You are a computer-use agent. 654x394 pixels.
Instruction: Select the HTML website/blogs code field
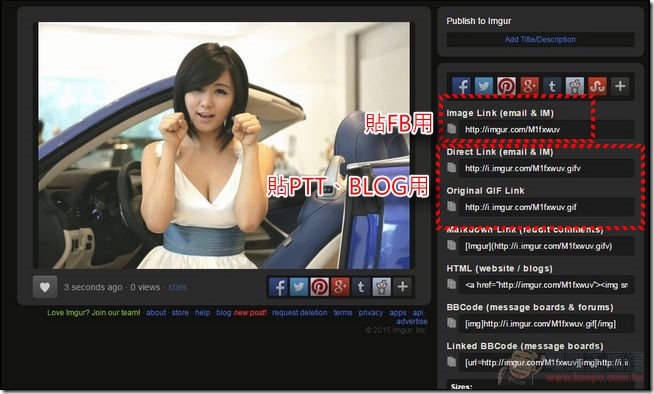pos(546,285)
